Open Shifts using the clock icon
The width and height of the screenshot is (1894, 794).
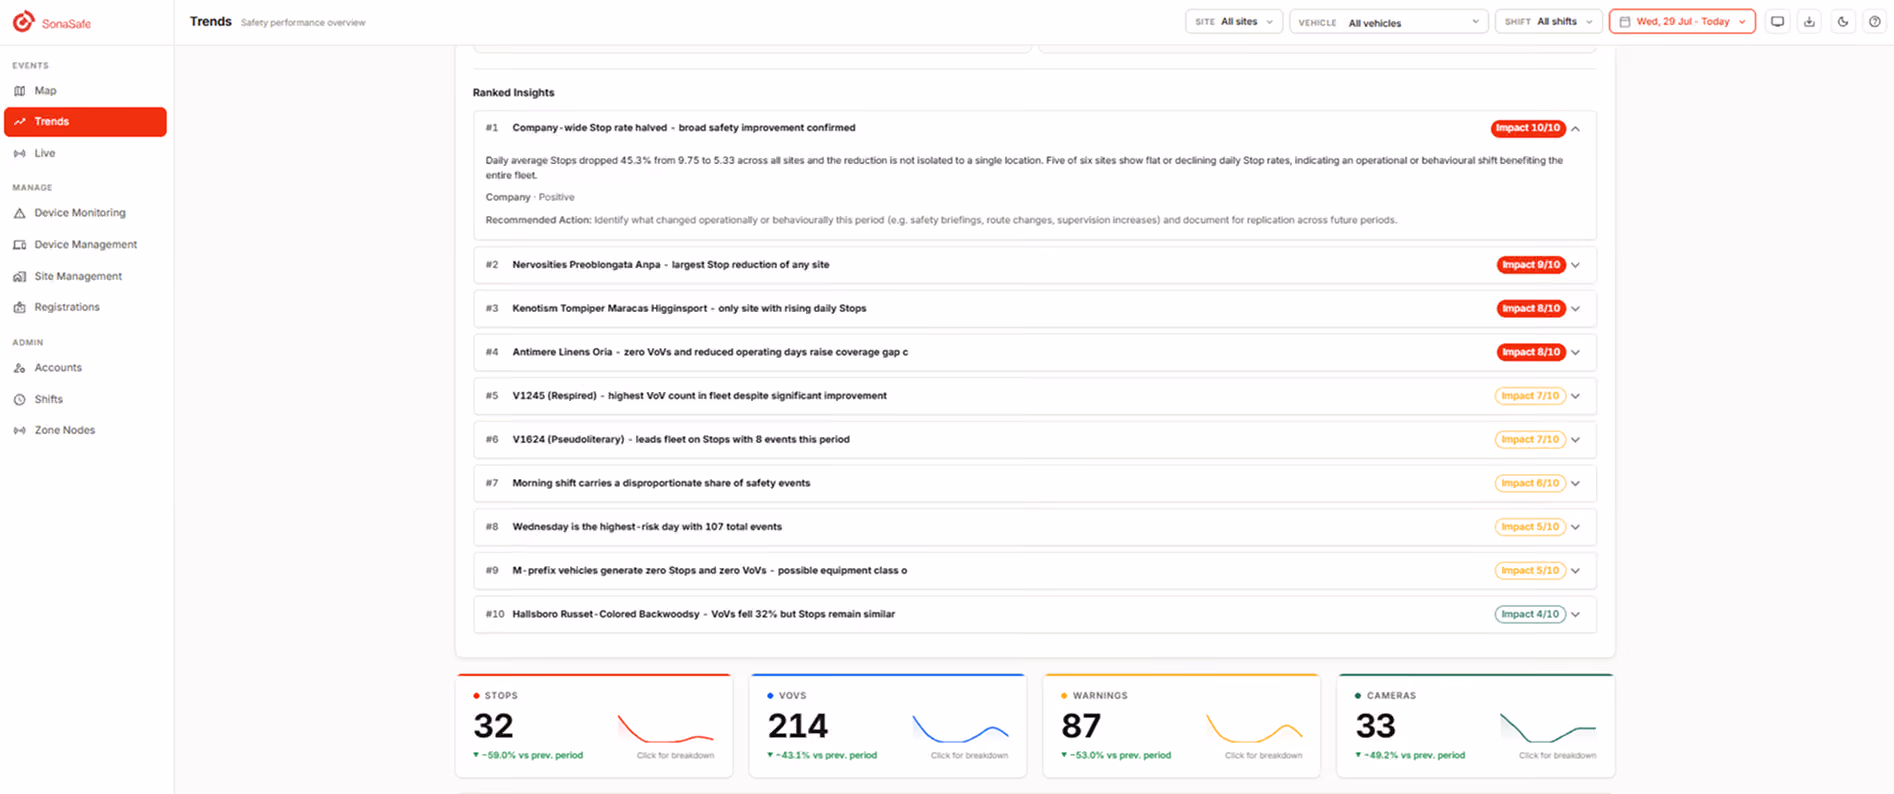pyautogui.click(x=20, y=399)
